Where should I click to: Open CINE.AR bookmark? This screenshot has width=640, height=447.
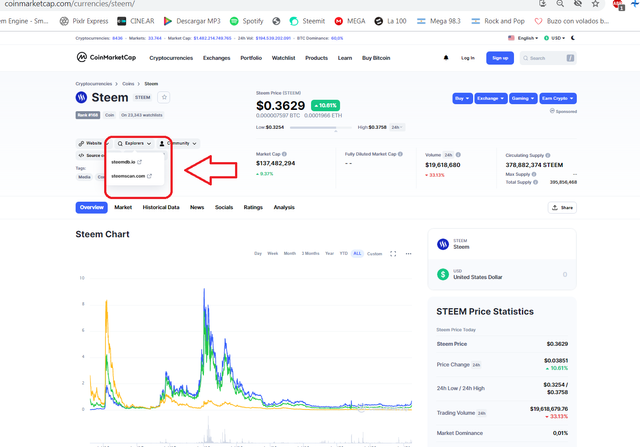click(x=136, y=21)
